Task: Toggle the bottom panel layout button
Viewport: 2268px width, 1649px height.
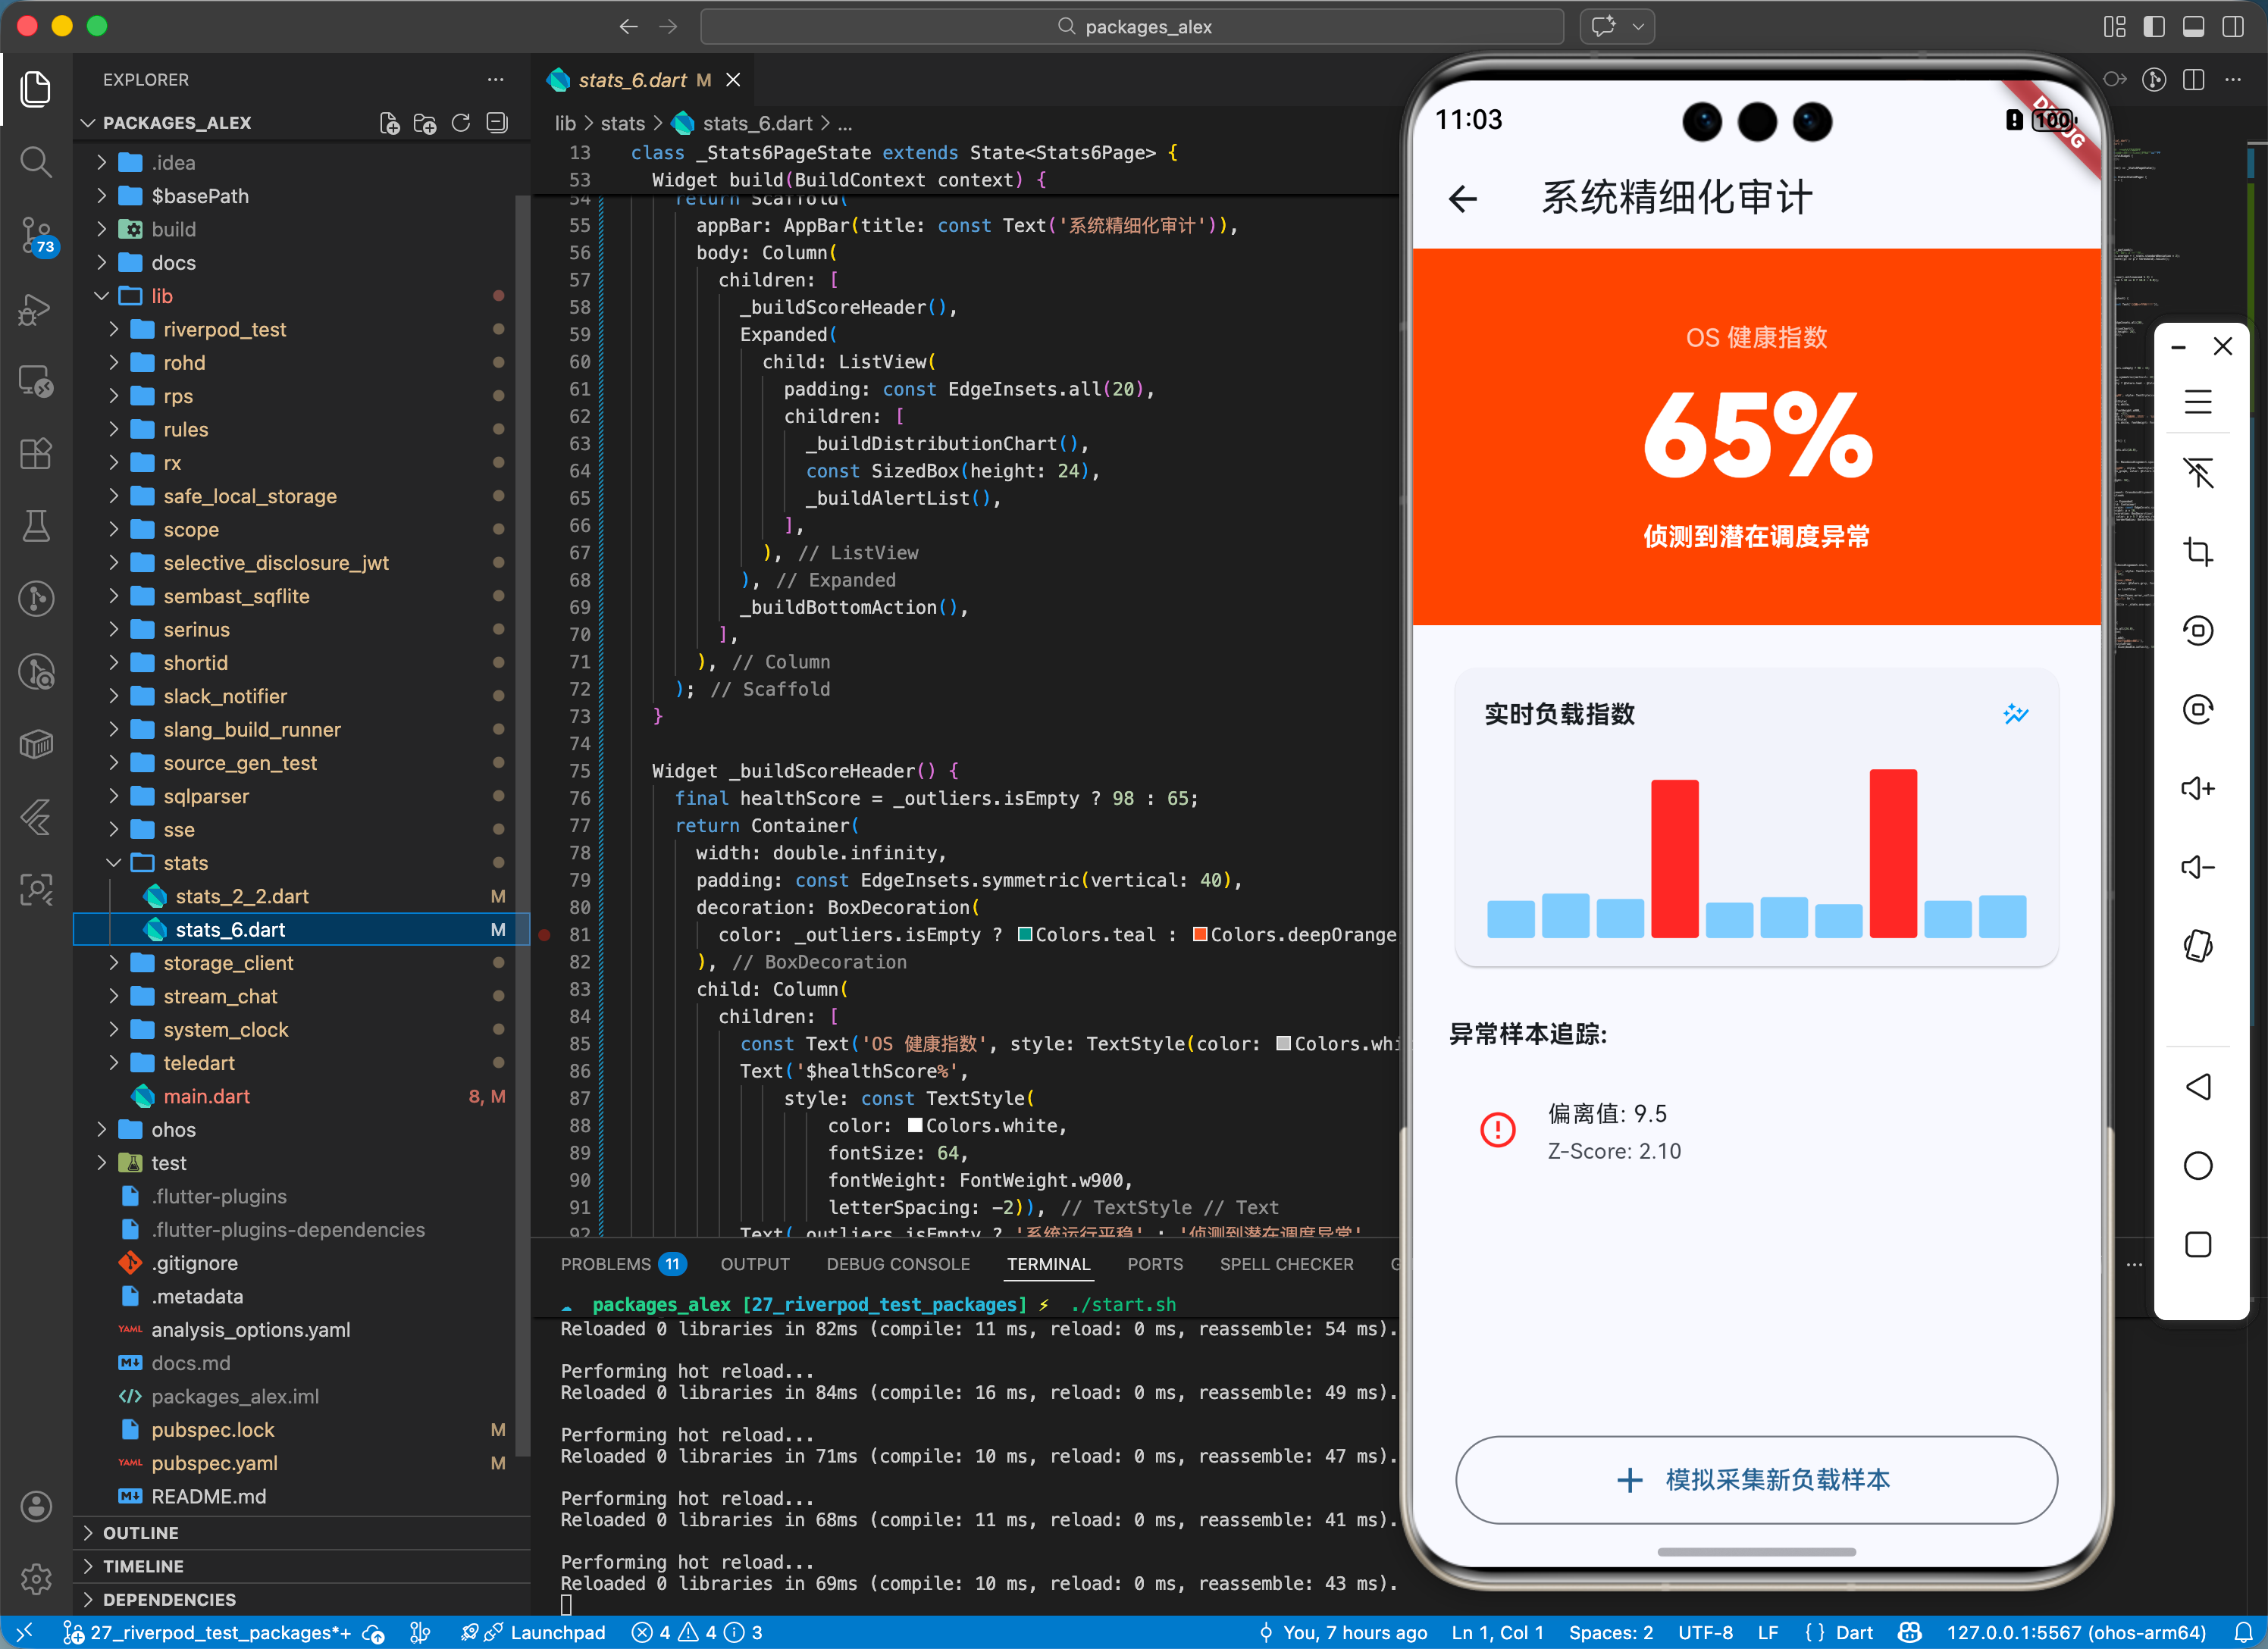Action: coord(2193,27)
